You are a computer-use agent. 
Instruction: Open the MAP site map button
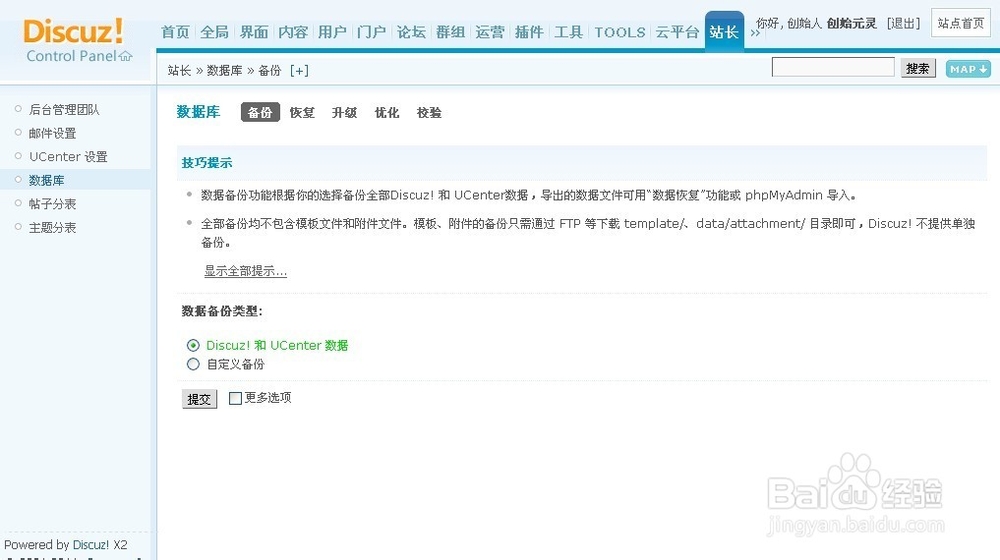coord(968,69)
